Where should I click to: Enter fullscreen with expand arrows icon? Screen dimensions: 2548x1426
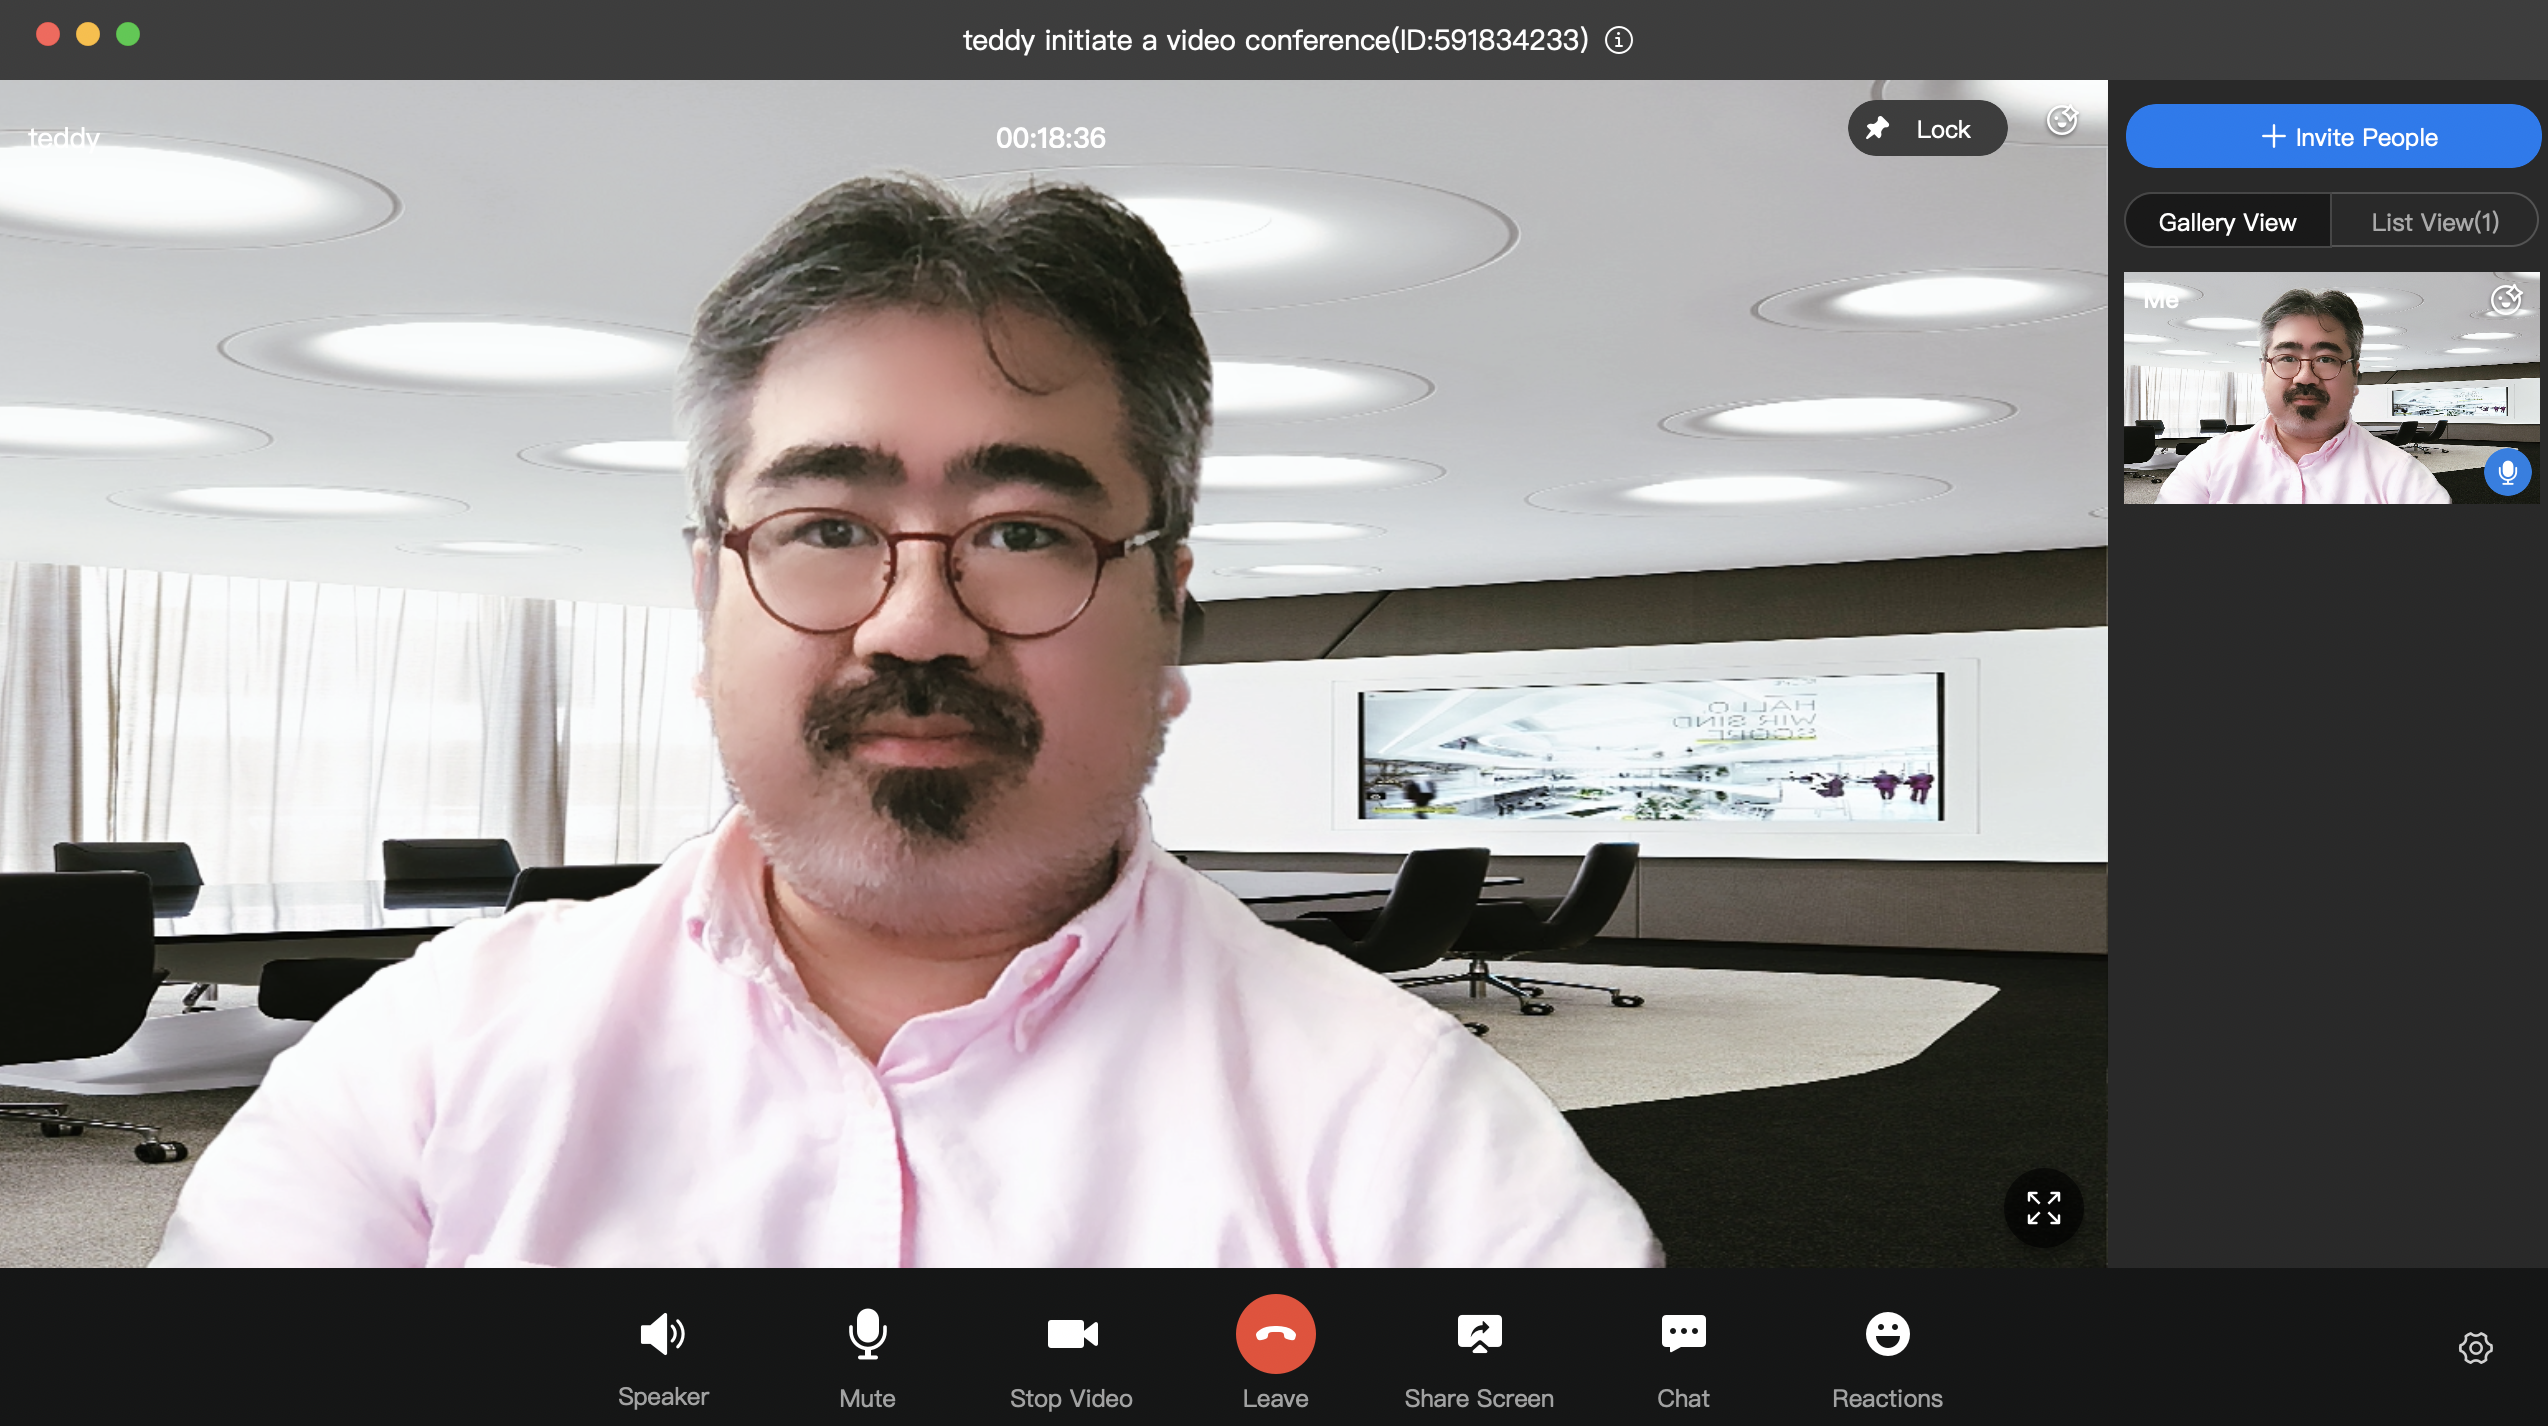[2043, 1208]
